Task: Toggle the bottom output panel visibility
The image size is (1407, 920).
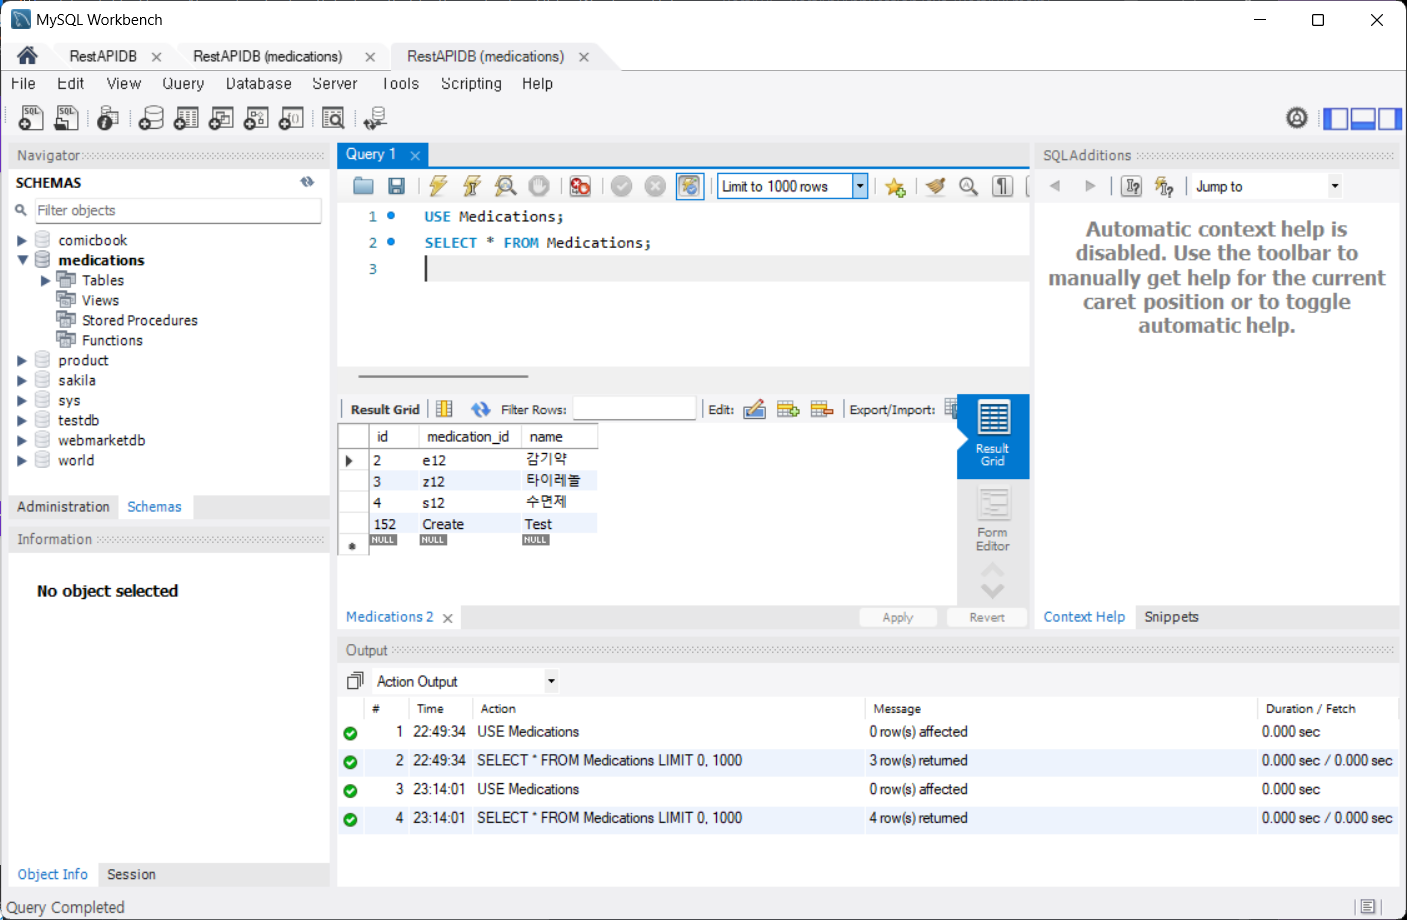Action: coord(1363,119)
